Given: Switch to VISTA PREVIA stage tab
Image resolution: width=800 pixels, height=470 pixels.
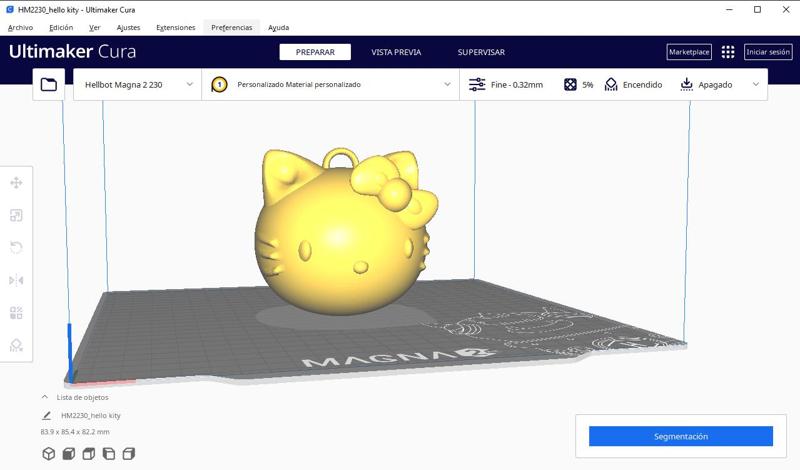Looking at the screenshot, I should tap(396, 52).
